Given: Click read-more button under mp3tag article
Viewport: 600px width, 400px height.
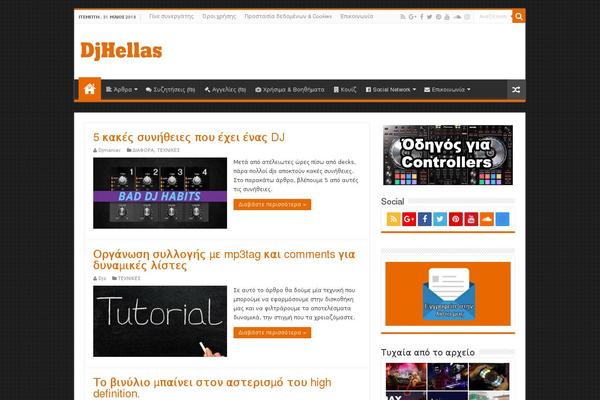Looking at the screenshot, I should click(272, 333).
